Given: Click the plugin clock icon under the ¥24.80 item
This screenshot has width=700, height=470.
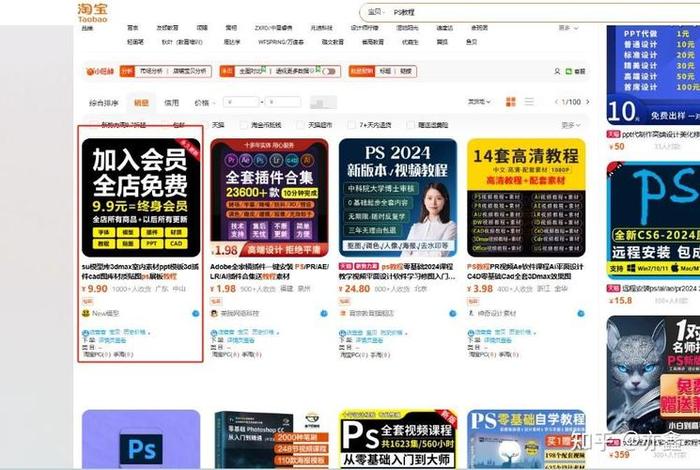Looking at the screenshot, I should coord(342,333).
